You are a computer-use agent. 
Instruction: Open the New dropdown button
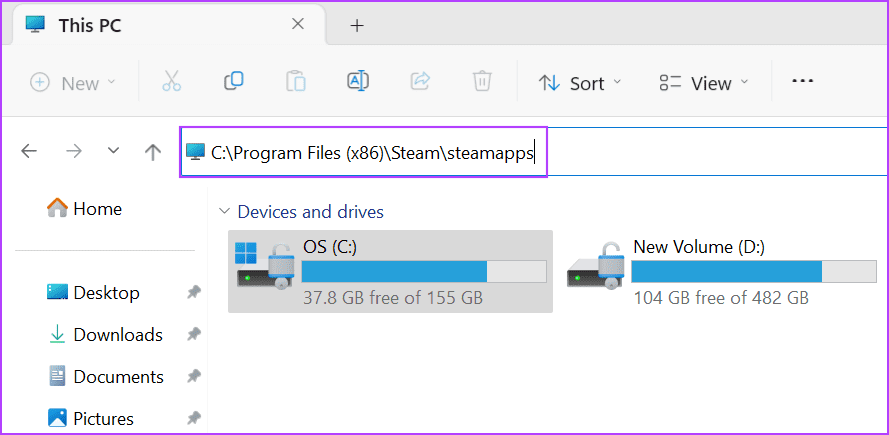[73, 83]
